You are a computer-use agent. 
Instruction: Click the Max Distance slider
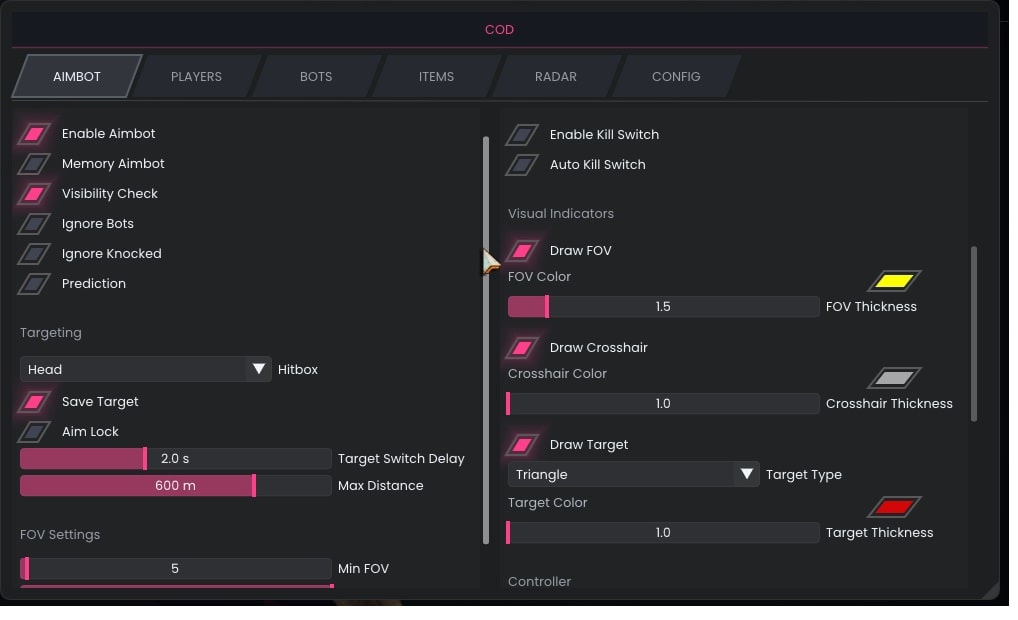pyautogui.click(x=176, y=486)
